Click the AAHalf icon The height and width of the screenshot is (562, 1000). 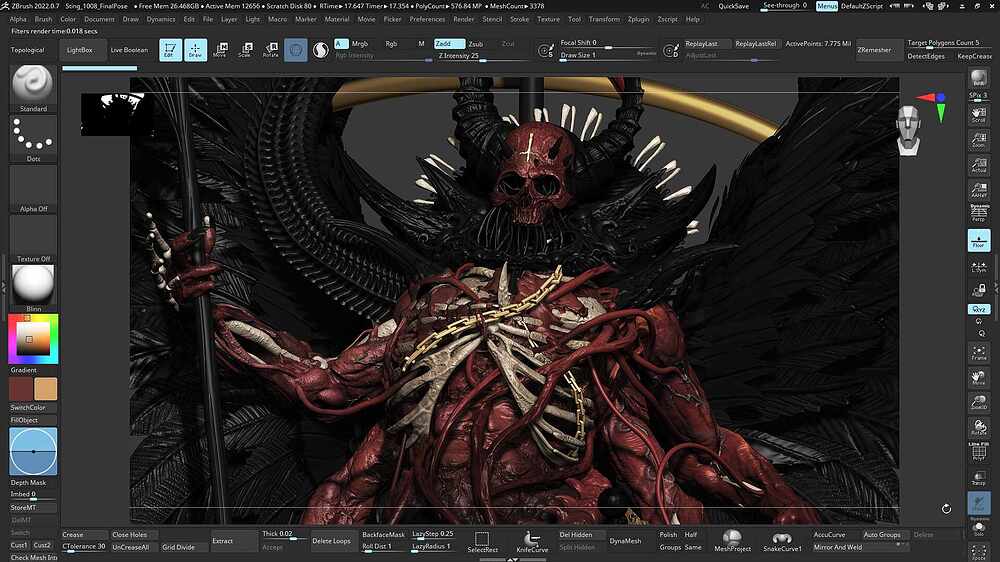pyautogui.click(x=978, y=190)
